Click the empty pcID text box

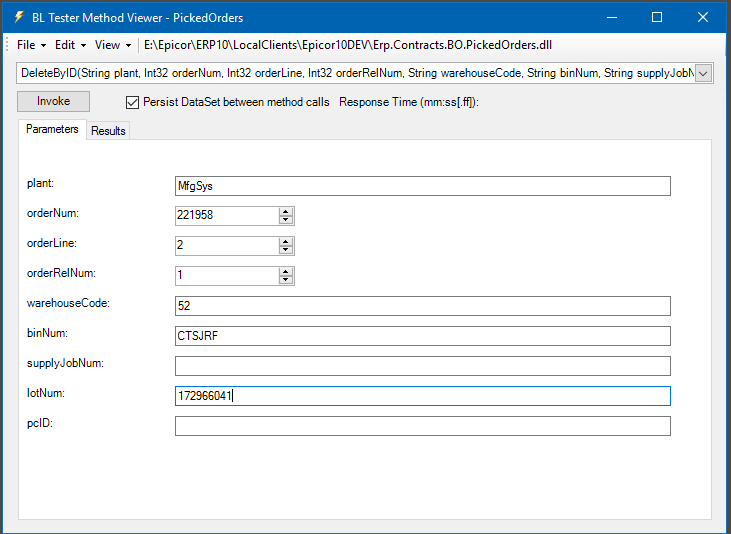pos(422,426)
